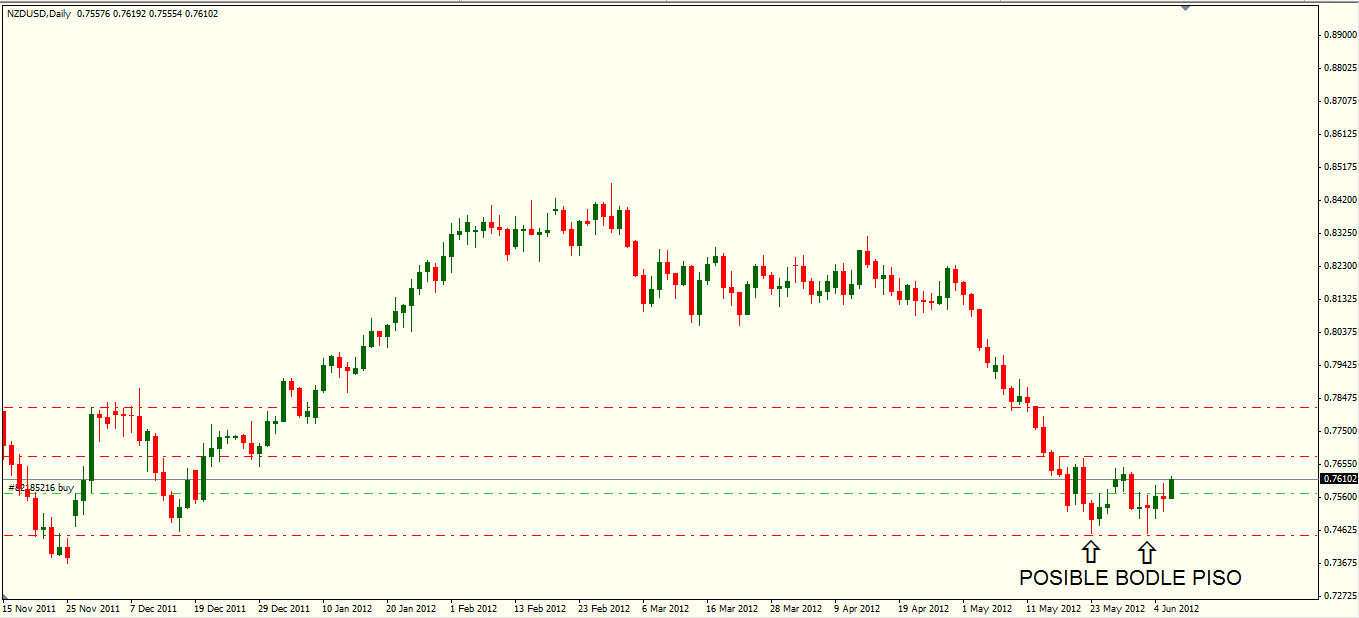Select the #82185216 buy order label

41,488
